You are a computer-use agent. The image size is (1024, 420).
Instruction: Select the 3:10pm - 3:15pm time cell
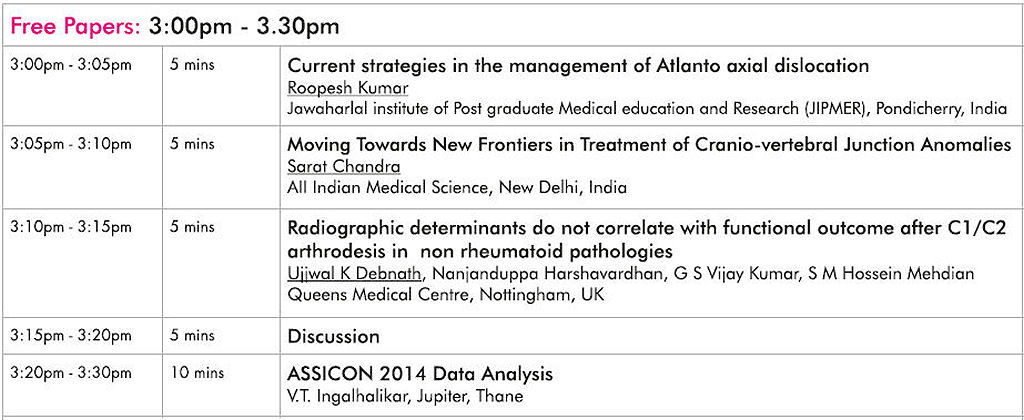(71, 227)
